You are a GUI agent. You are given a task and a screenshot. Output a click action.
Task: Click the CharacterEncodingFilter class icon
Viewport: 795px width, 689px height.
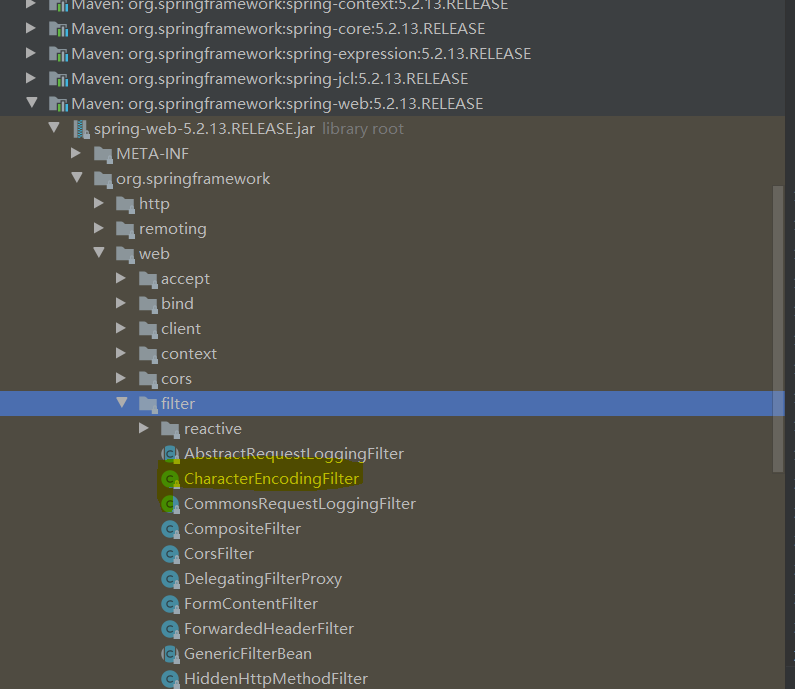tap(170, 479)
